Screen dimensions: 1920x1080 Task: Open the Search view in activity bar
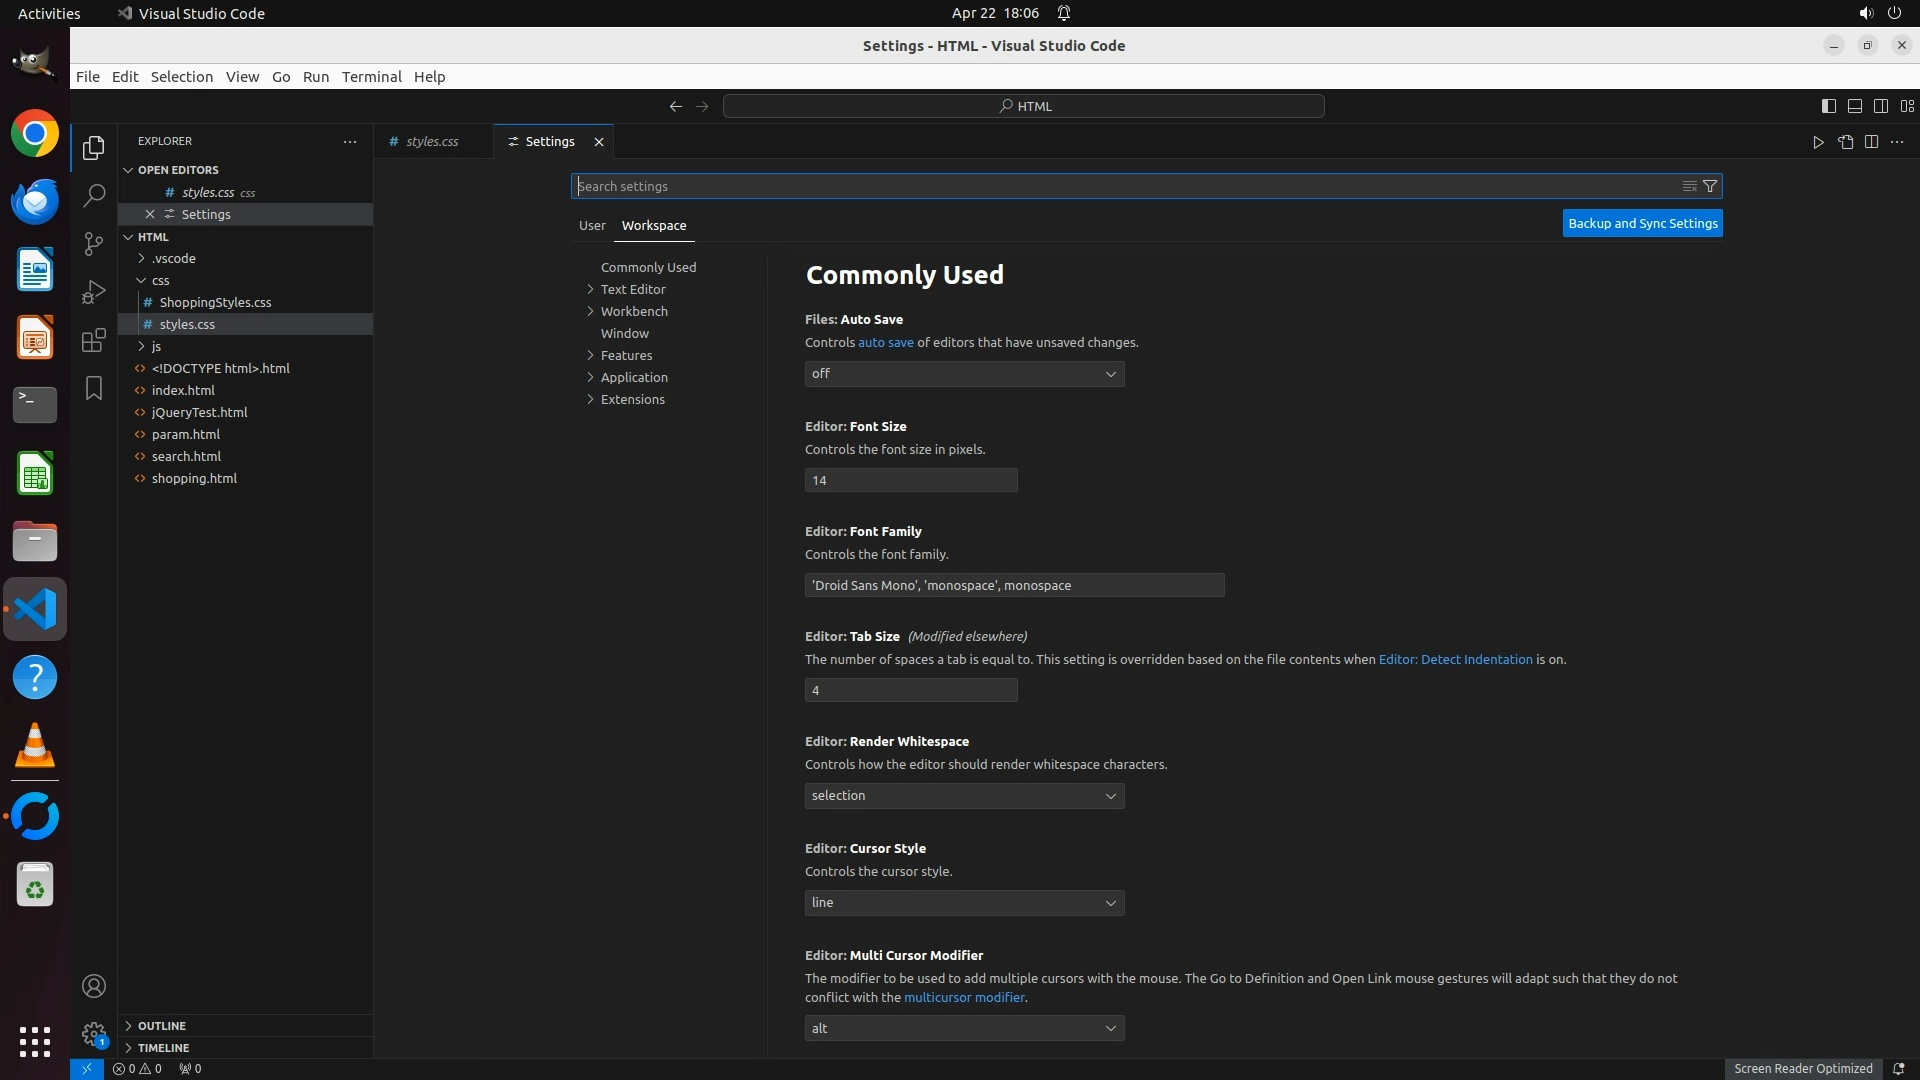(x=94, y=196)
